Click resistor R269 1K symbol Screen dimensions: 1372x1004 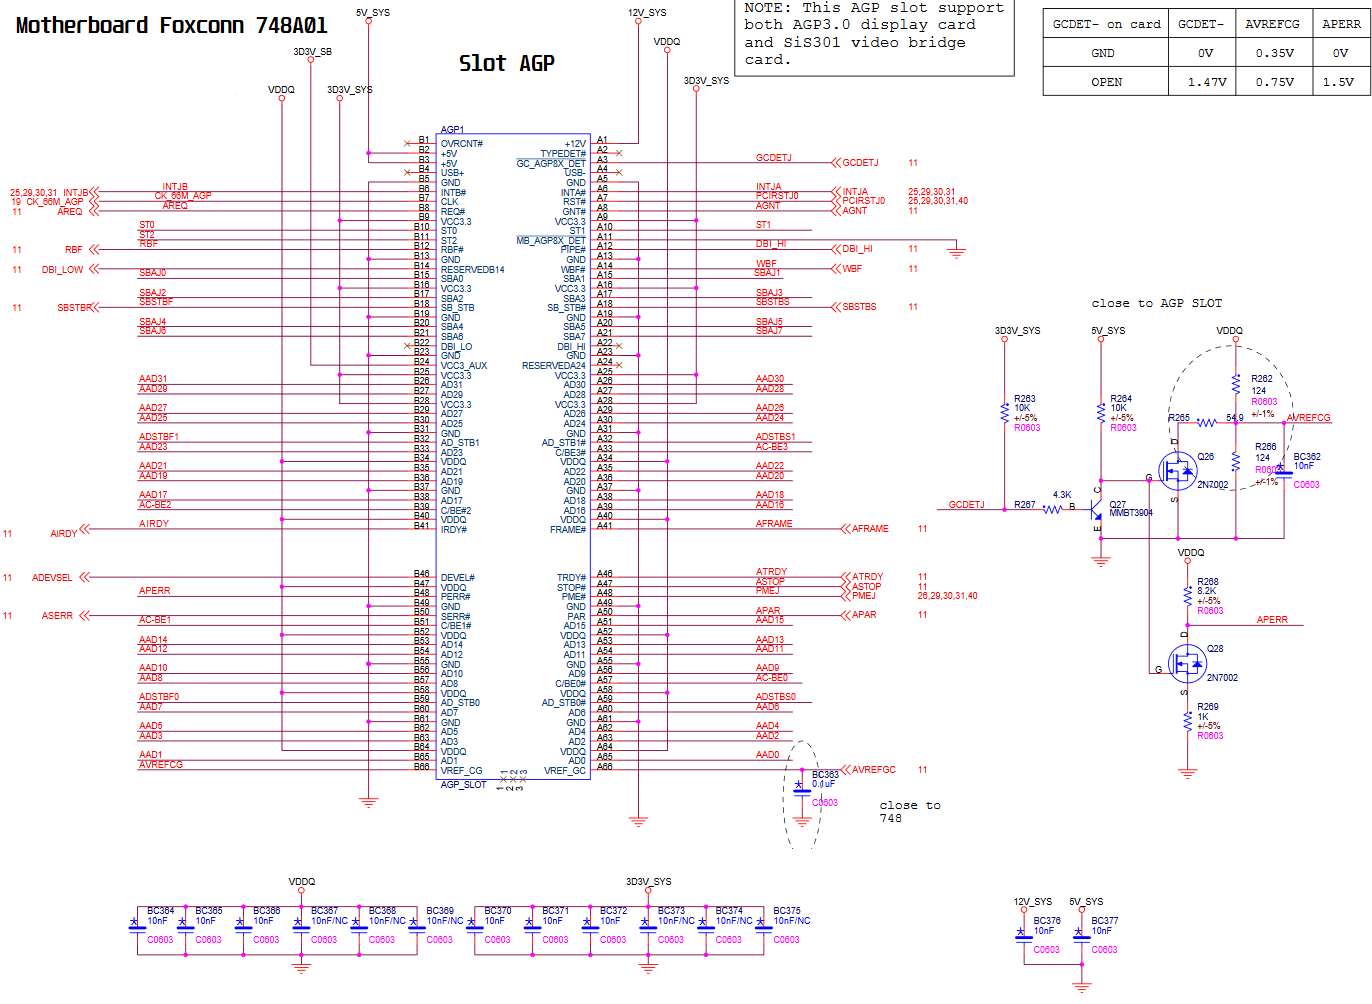pyautogui.click(x=1187, y=720)
